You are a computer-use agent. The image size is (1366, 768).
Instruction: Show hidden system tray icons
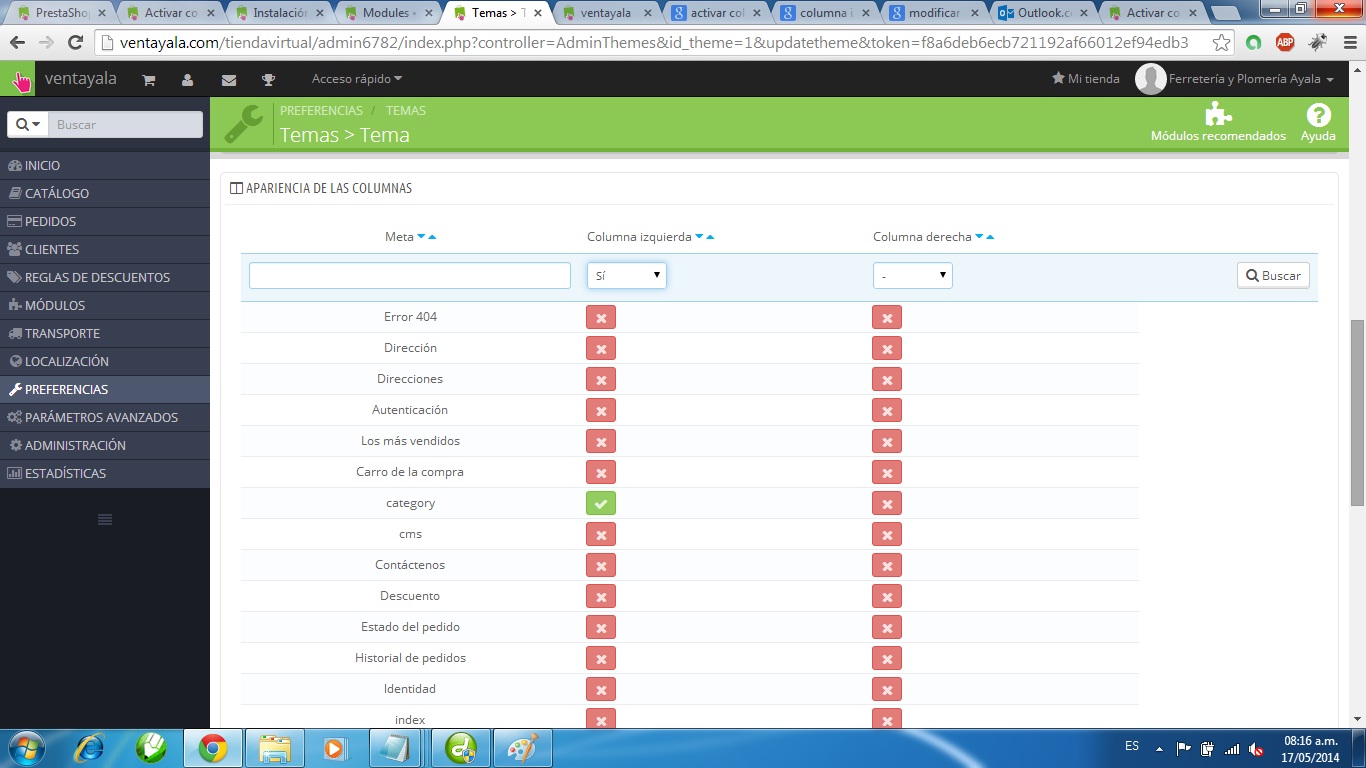(1159, 748)
